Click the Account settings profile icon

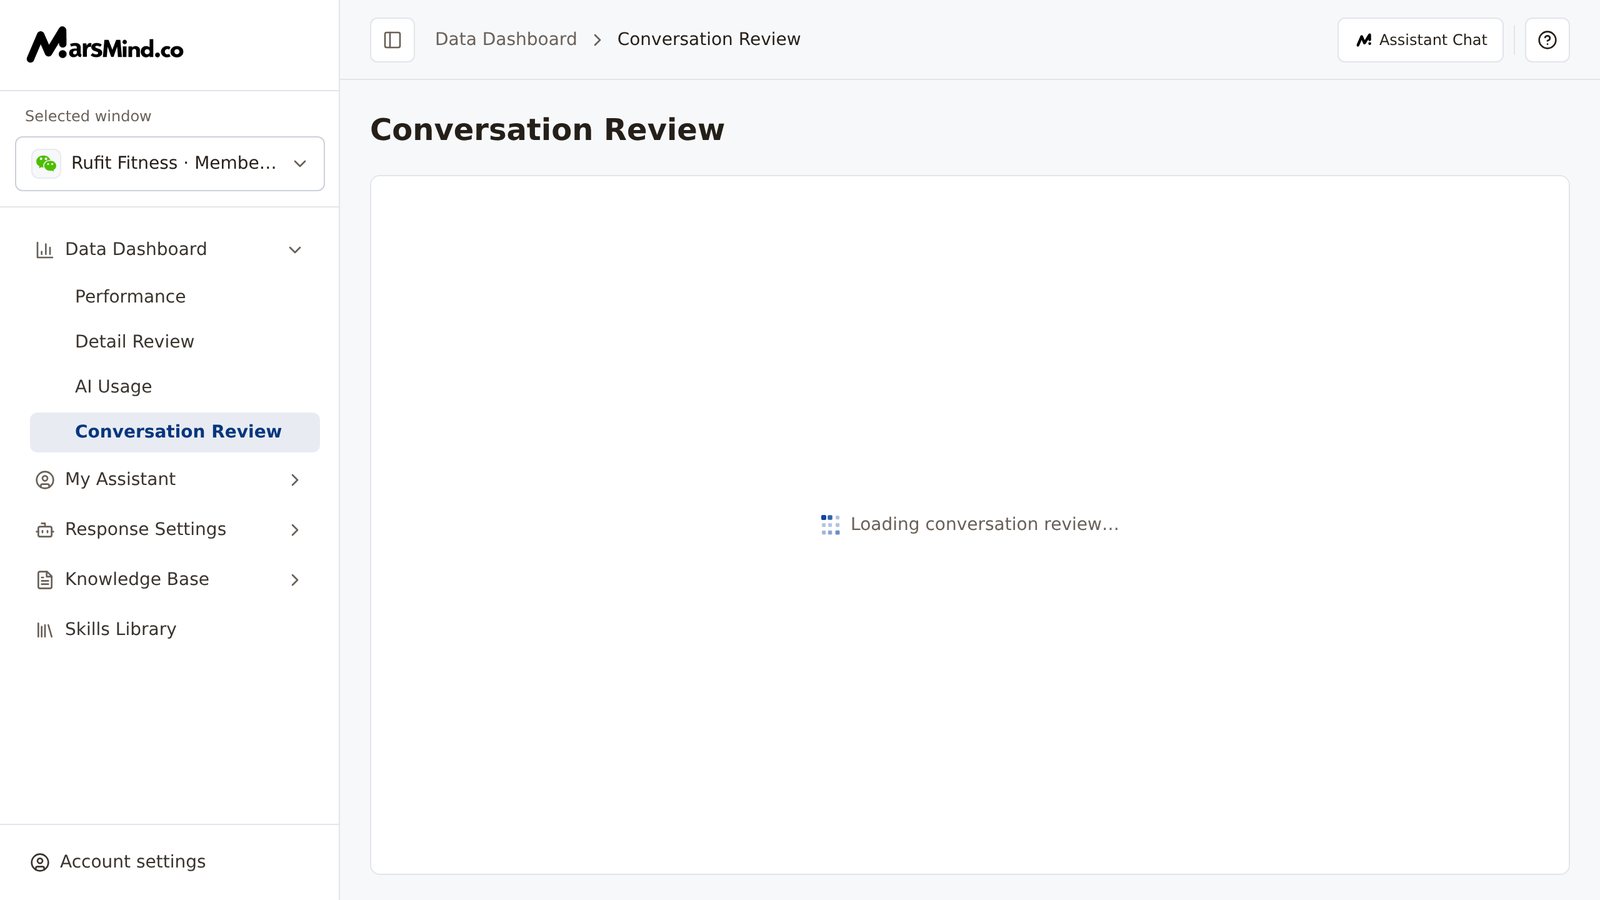click(x=40, y=862)
